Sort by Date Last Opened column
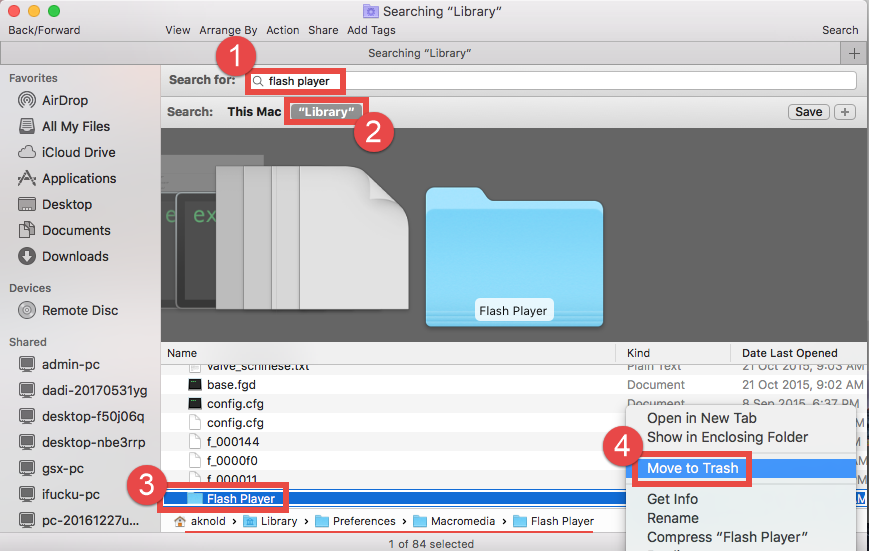The height and width of the screenshot is (551, 869). (x=798, y=353)
